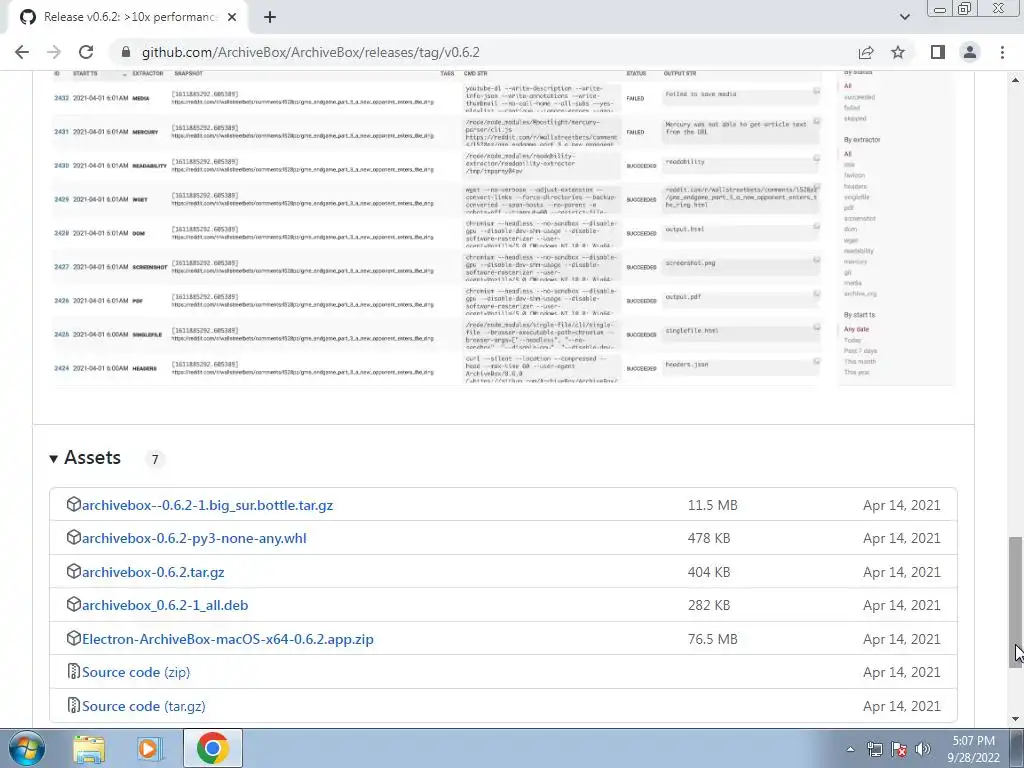Click the lock icon in address bar
This screenshot has height=768, width=1024.
126,52
